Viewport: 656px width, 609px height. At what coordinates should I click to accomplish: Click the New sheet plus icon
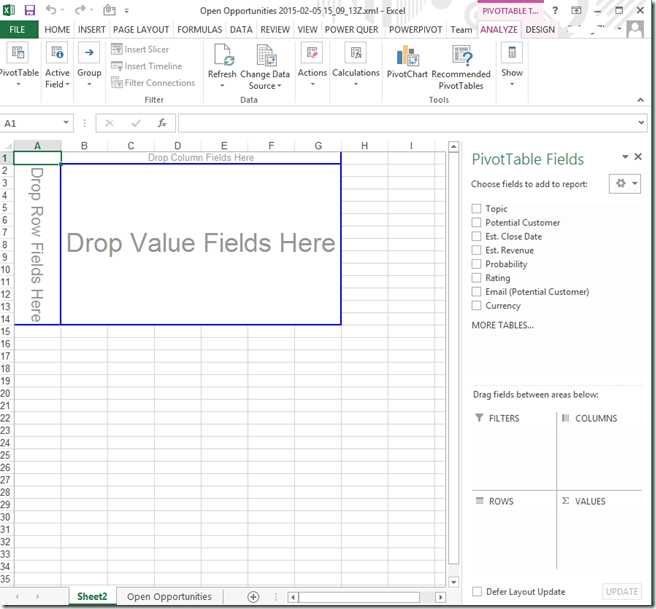tap(253, 597)
